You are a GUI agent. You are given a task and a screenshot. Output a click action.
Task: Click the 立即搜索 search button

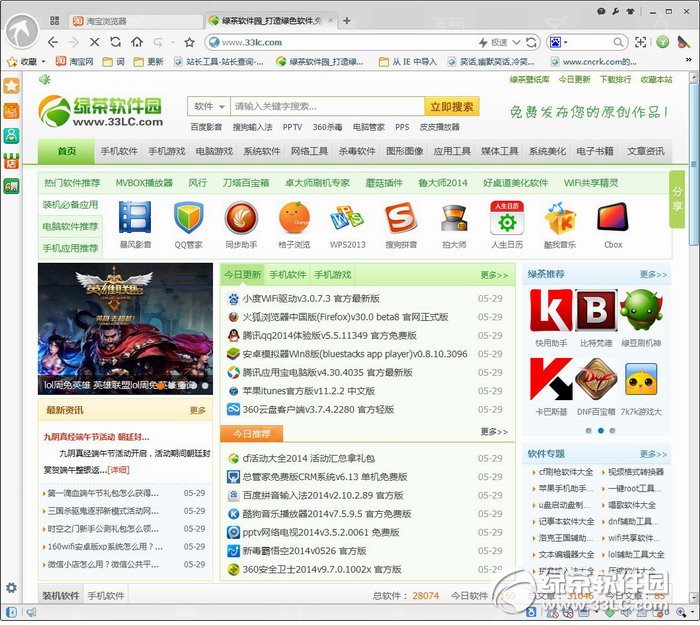tap(451, 106)
